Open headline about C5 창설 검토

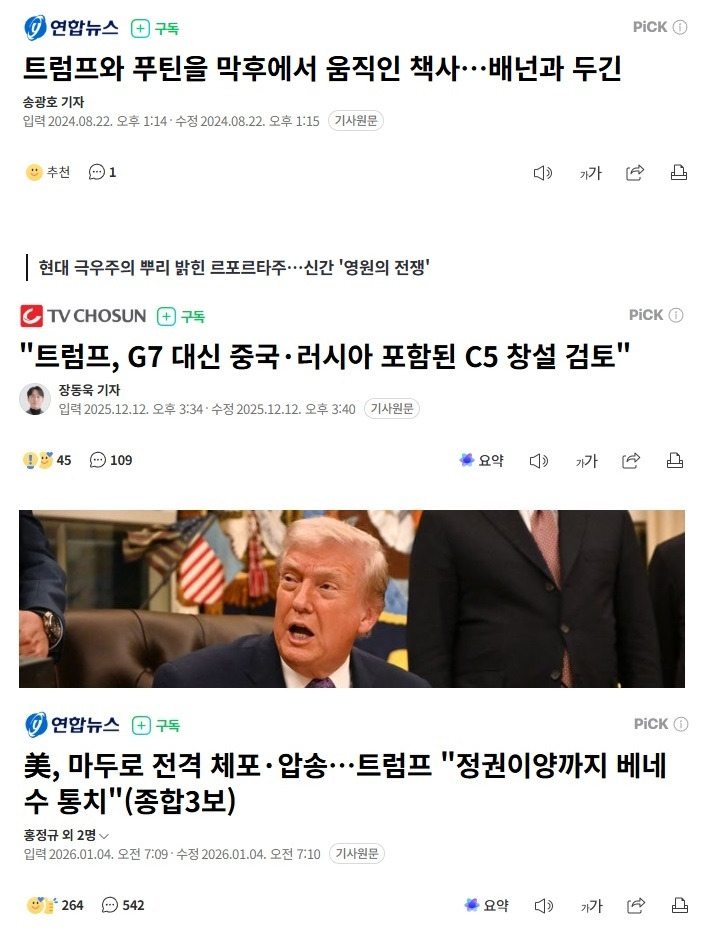(x=325, y=356)
